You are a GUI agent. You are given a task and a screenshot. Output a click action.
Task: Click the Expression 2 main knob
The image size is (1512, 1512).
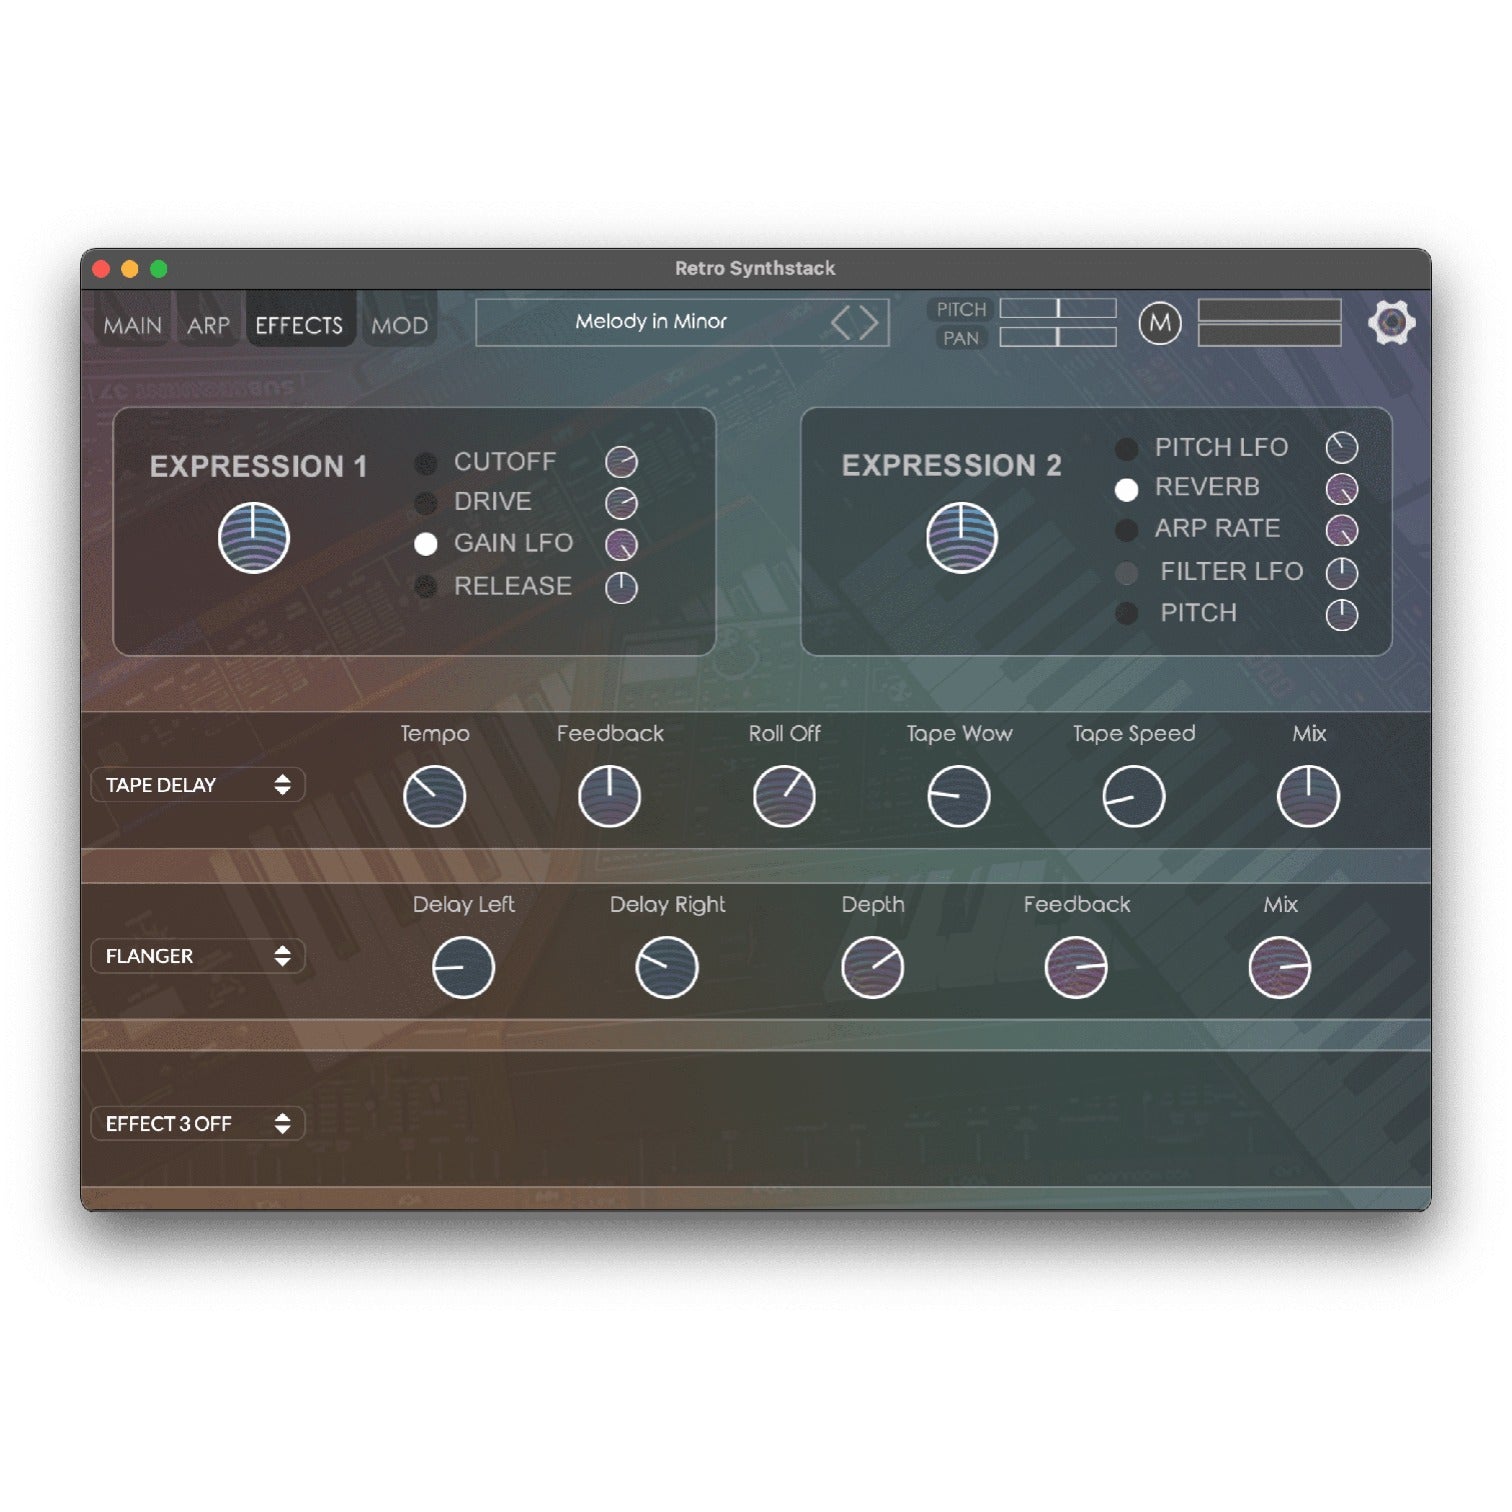(961, 538)
